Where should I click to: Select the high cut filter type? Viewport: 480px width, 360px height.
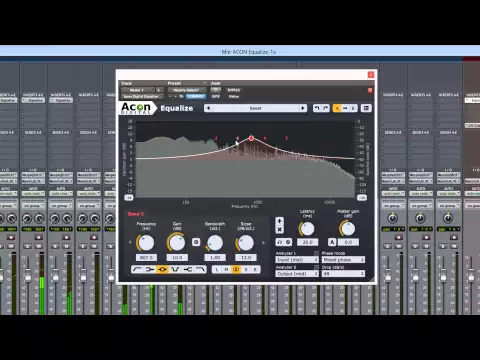(200, 269)
